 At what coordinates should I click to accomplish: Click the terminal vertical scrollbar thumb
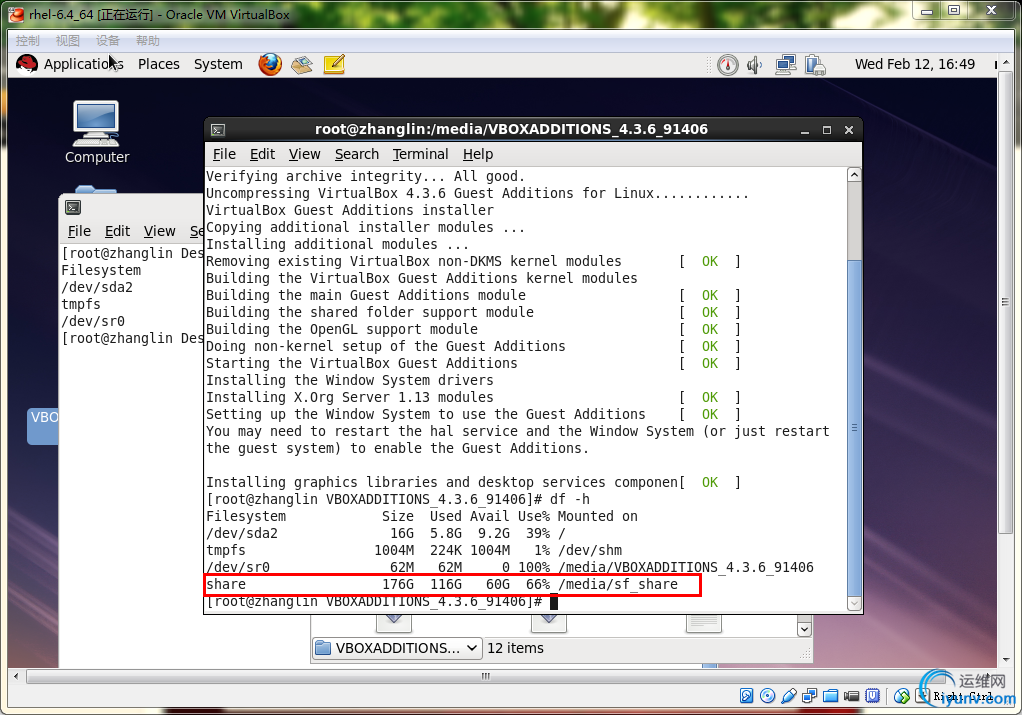click(854, 428)
